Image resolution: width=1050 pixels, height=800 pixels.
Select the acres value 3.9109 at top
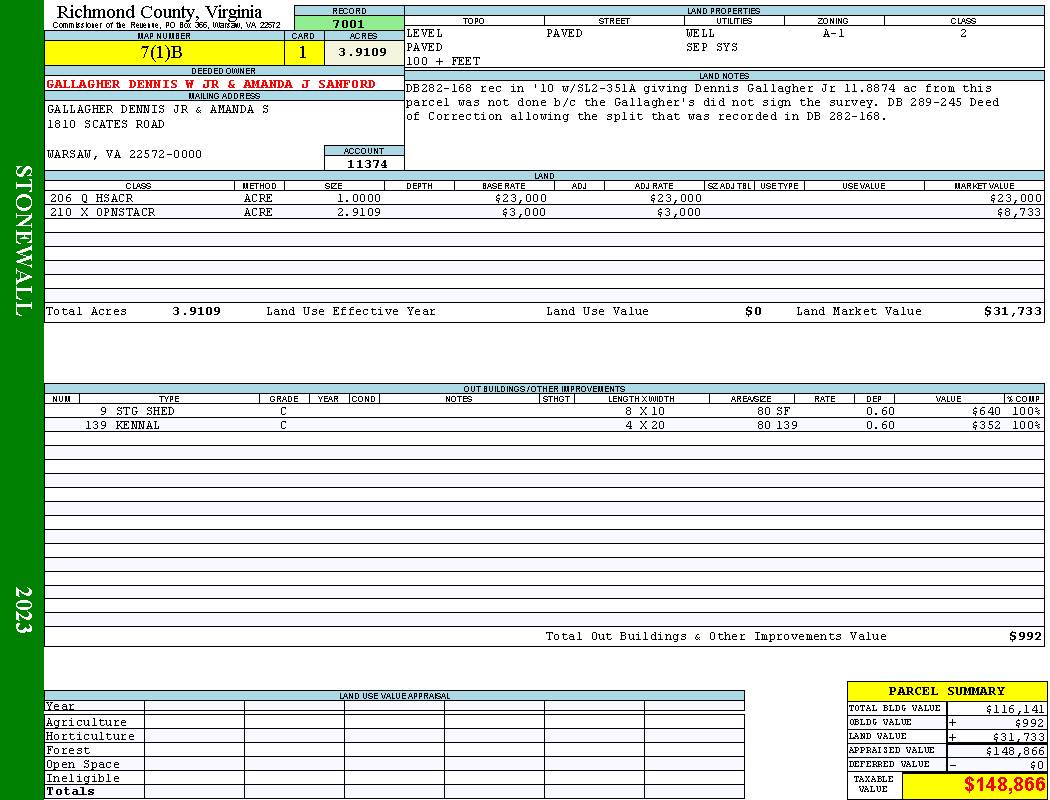[363, 52]
